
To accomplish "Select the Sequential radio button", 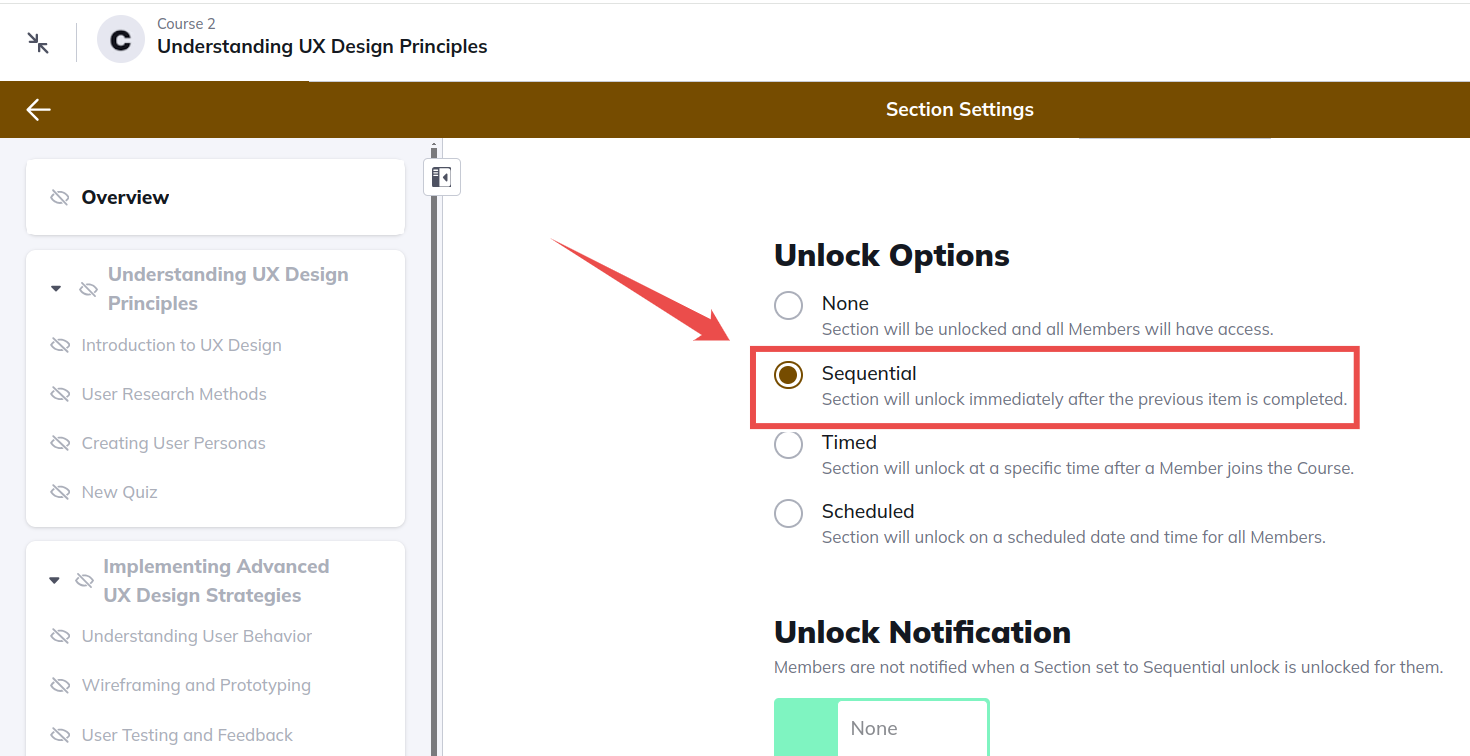I will pyautogui.click(x=788, y=375).
